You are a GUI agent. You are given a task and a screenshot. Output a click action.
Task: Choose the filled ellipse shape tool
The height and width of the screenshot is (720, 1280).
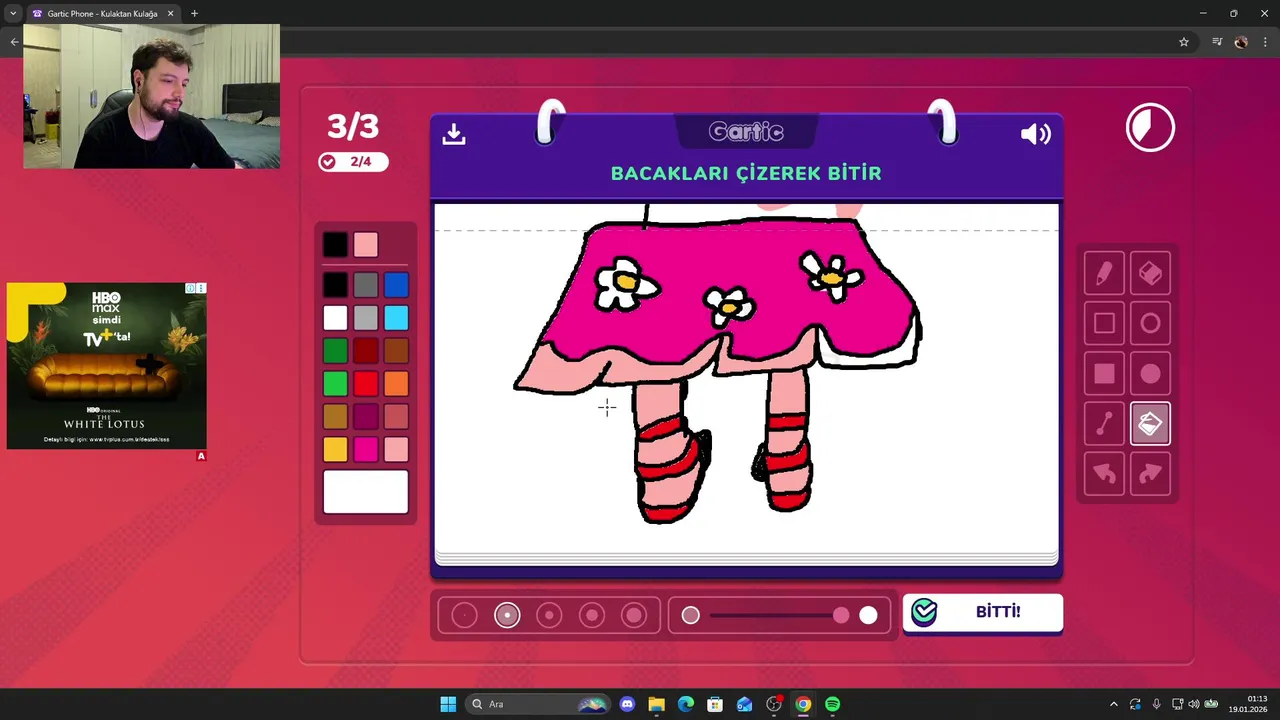click(1150, 374)
